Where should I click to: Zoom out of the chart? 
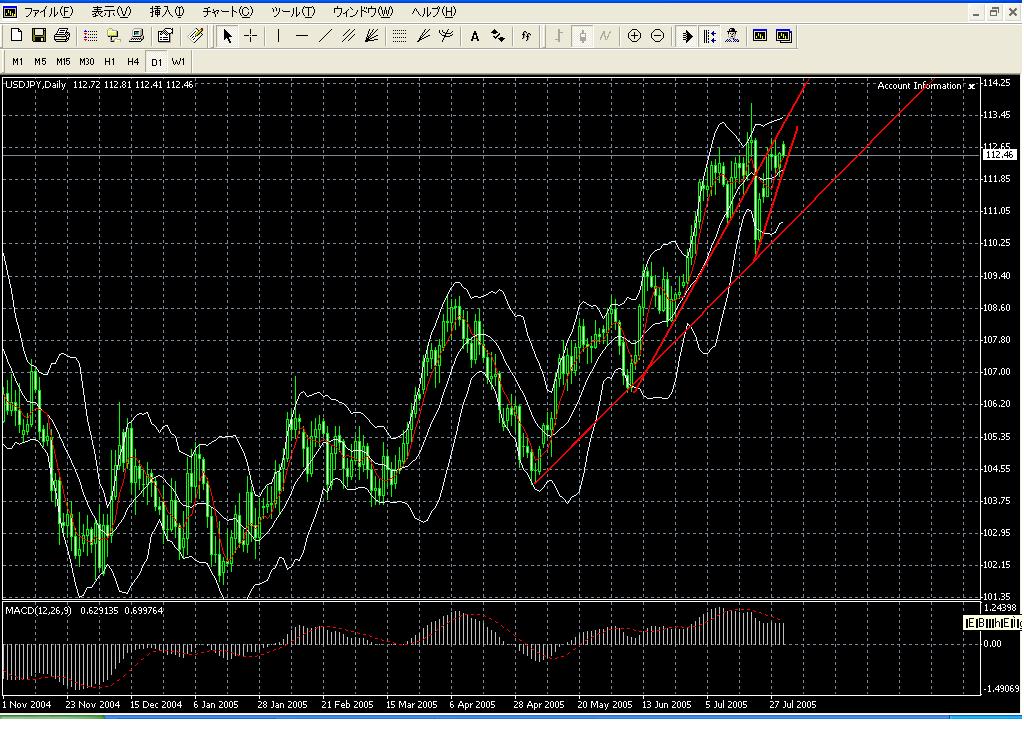click(657, 36)
